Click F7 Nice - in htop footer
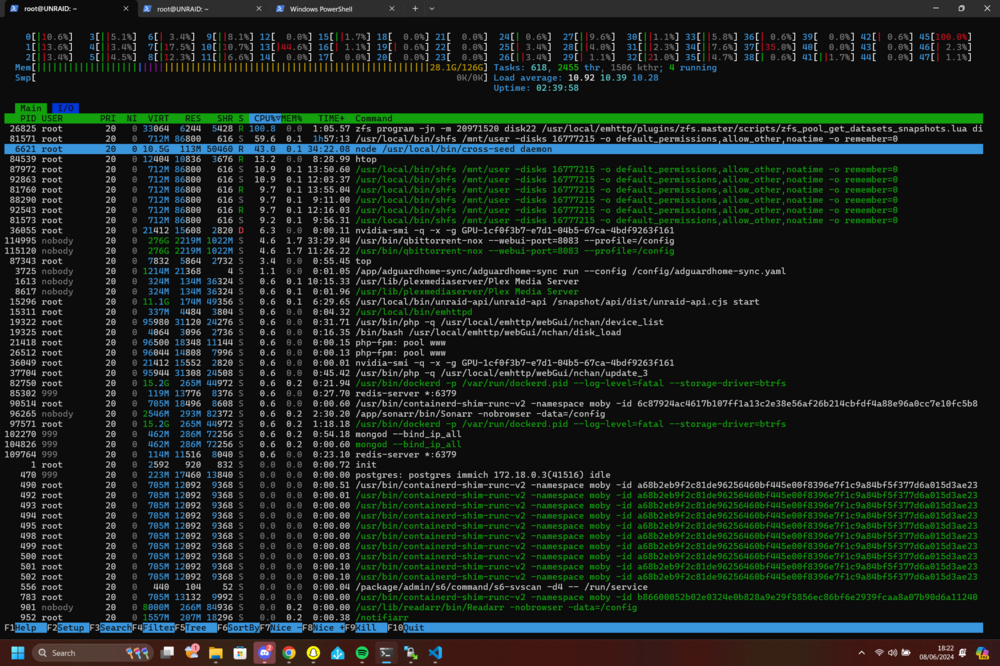Image resolution: width=1000 pixels, height=666 pixels. coord(281,628)
